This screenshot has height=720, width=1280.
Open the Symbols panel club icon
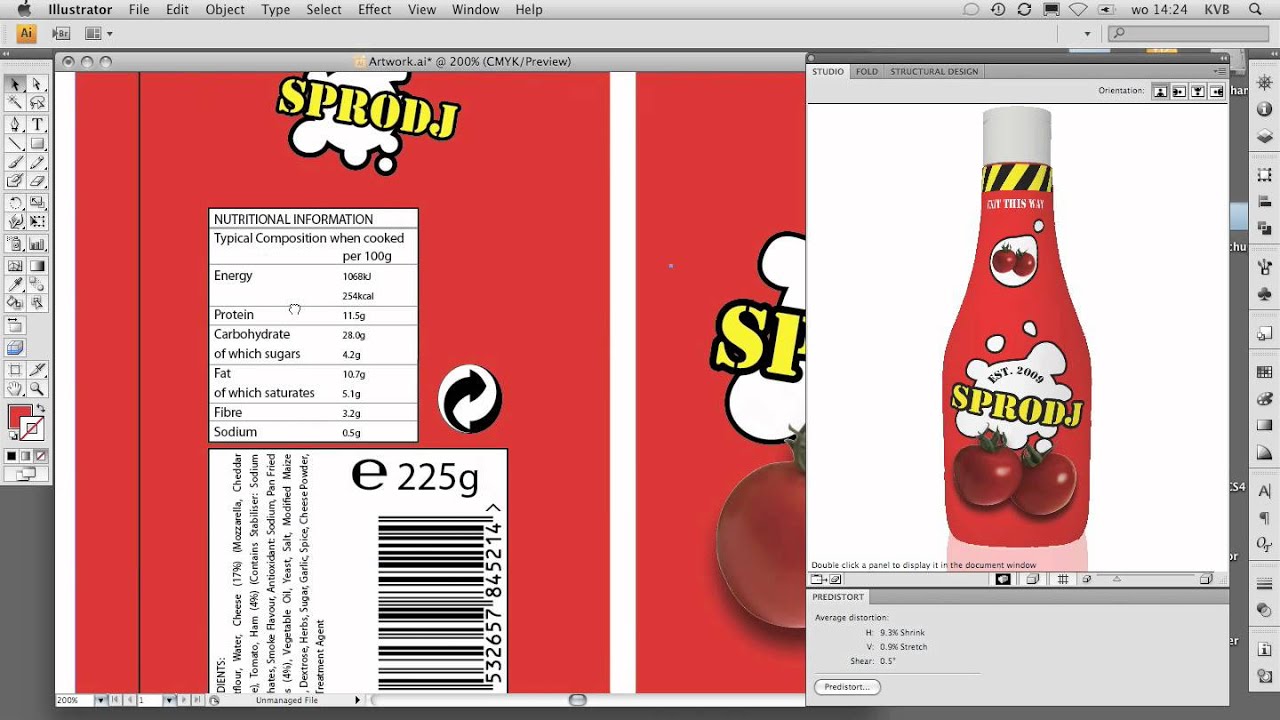[1264, 294]
